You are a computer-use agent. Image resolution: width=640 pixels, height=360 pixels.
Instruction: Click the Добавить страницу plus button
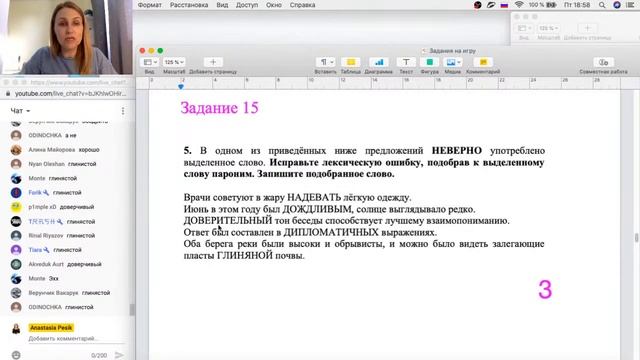[x=213, y=62]
